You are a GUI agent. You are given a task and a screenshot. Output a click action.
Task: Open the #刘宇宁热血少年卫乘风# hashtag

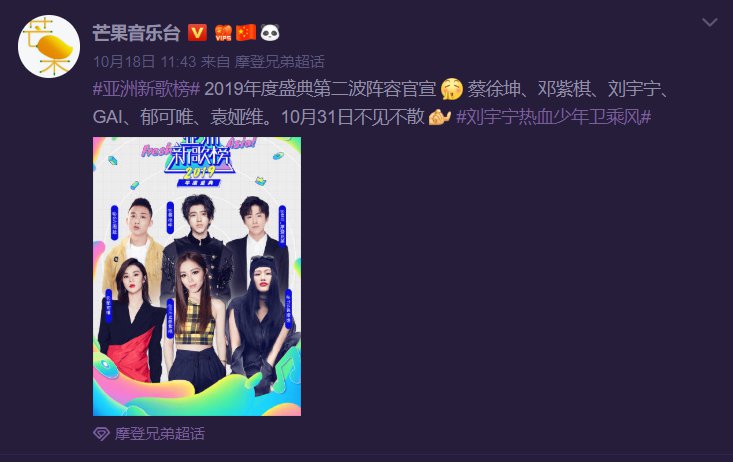[x=553, y=117]
